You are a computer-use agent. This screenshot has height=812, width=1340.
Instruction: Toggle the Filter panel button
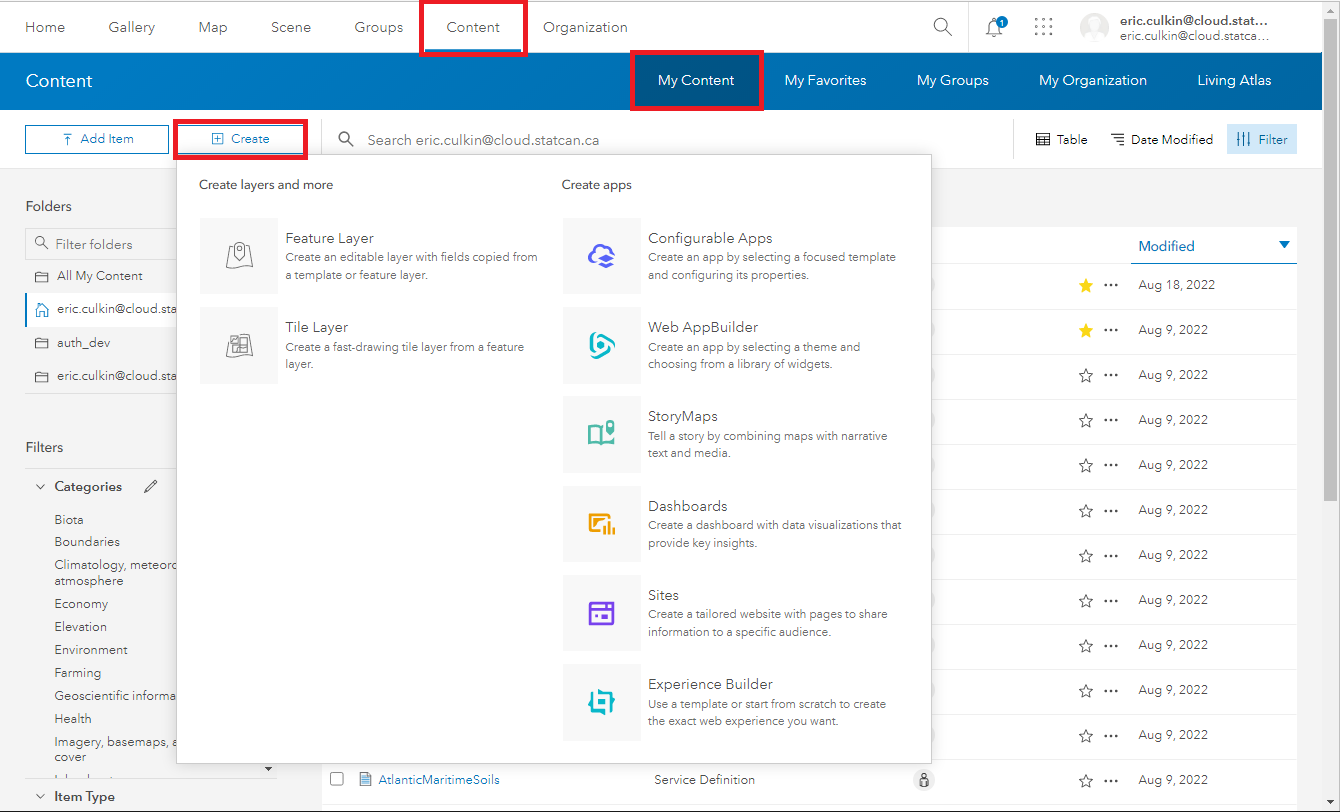click(x=1262, y=139)
